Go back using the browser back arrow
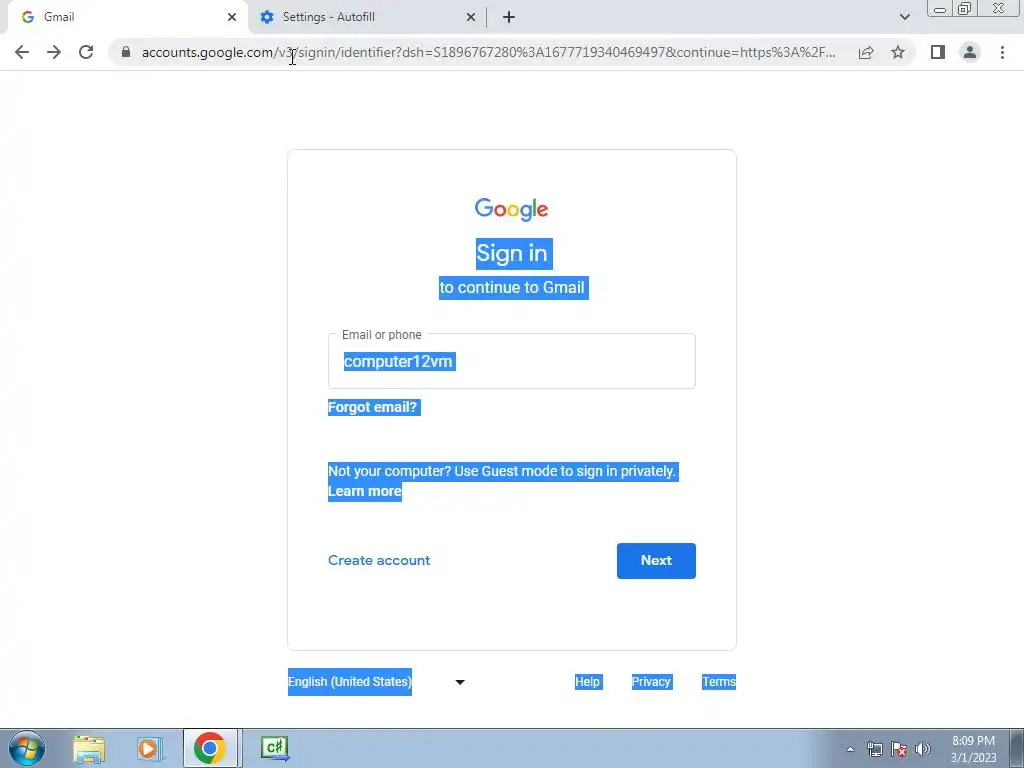 tap(22, 52)
